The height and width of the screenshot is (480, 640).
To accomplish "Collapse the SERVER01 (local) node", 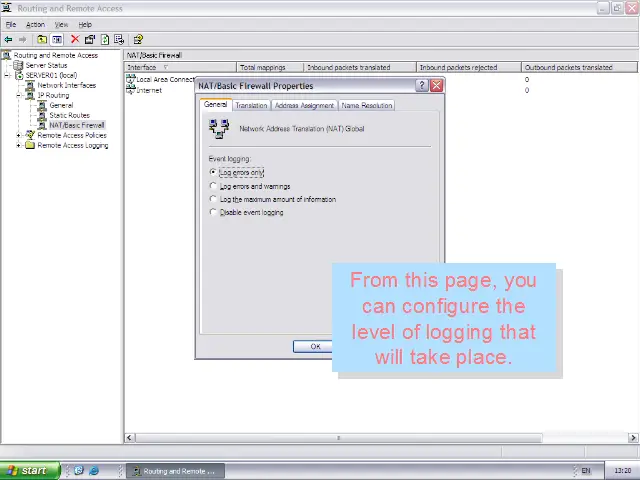I will (7, 76).
